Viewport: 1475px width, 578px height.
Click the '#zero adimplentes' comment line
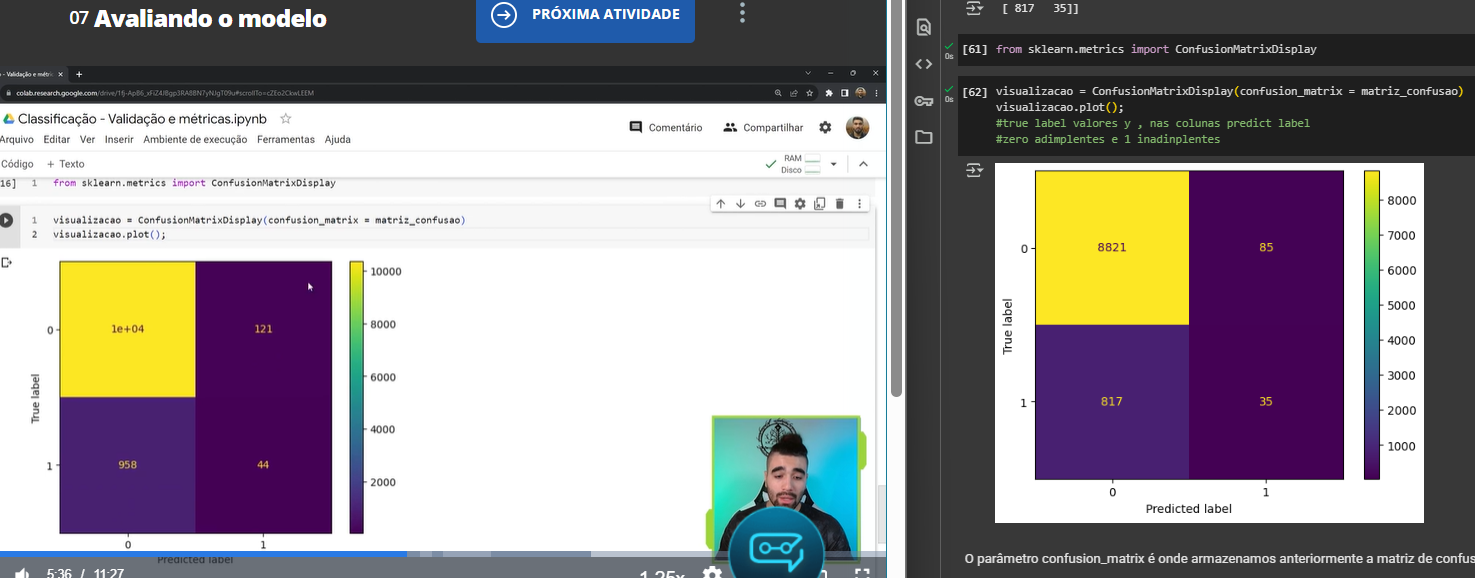pos(1108,139)
